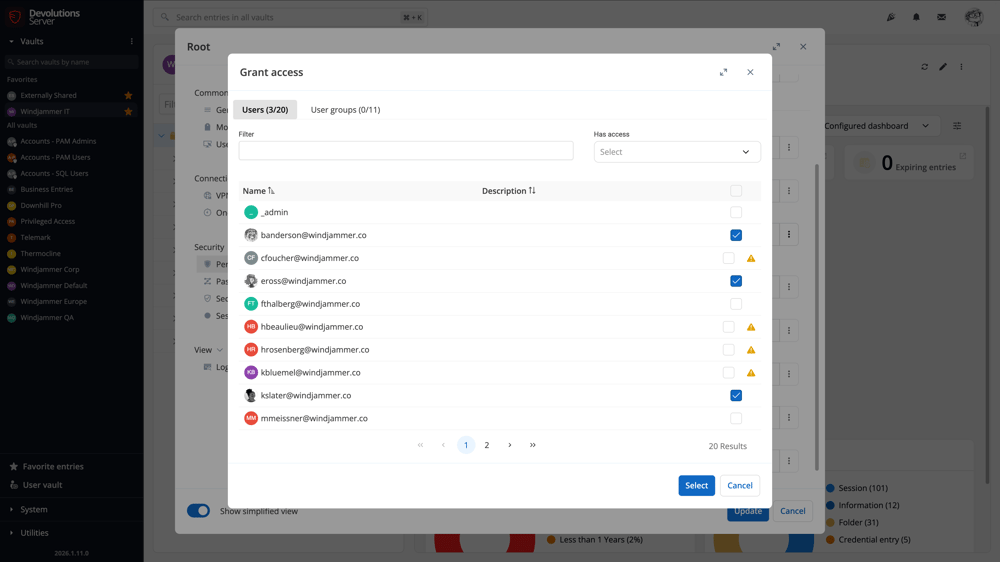Click the 20 Results count text
Viewport: 1000px width, 562px height.
coord(728,446)
